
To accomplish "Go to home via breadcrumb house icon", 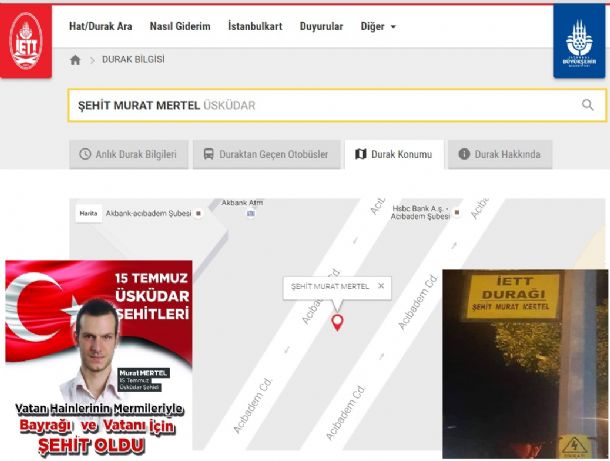I will tap(75, 60).
